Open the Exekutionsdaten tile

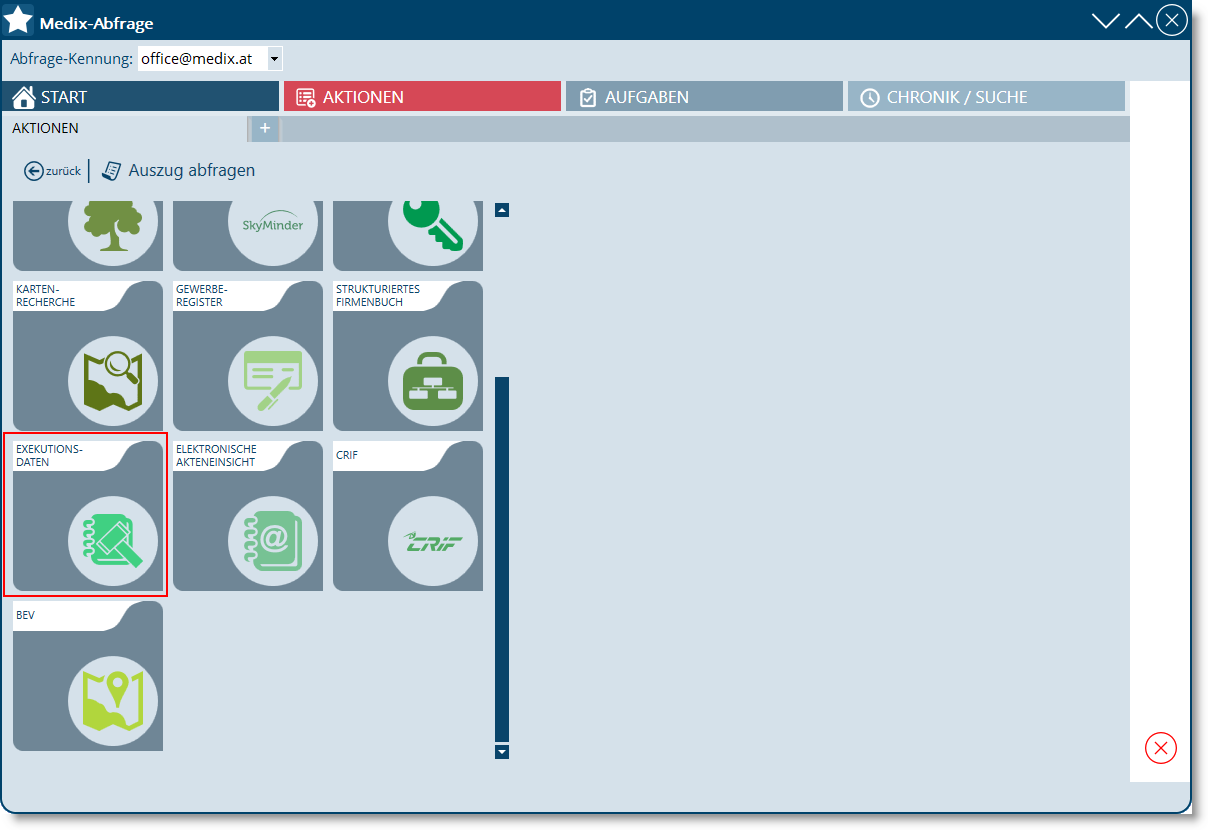pyautogui.click(x=87, y=517)
